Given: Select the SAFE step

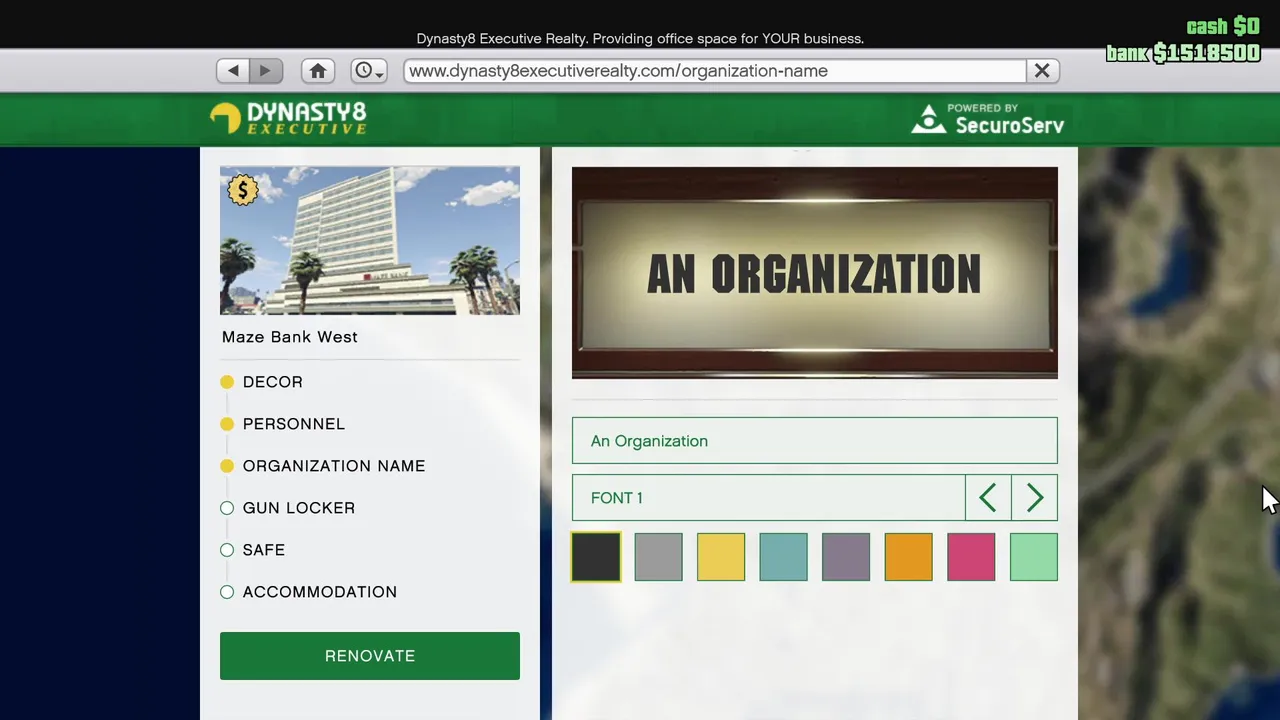Looking at the screenshot, I should pyautogui.click(x=253, y=550).
